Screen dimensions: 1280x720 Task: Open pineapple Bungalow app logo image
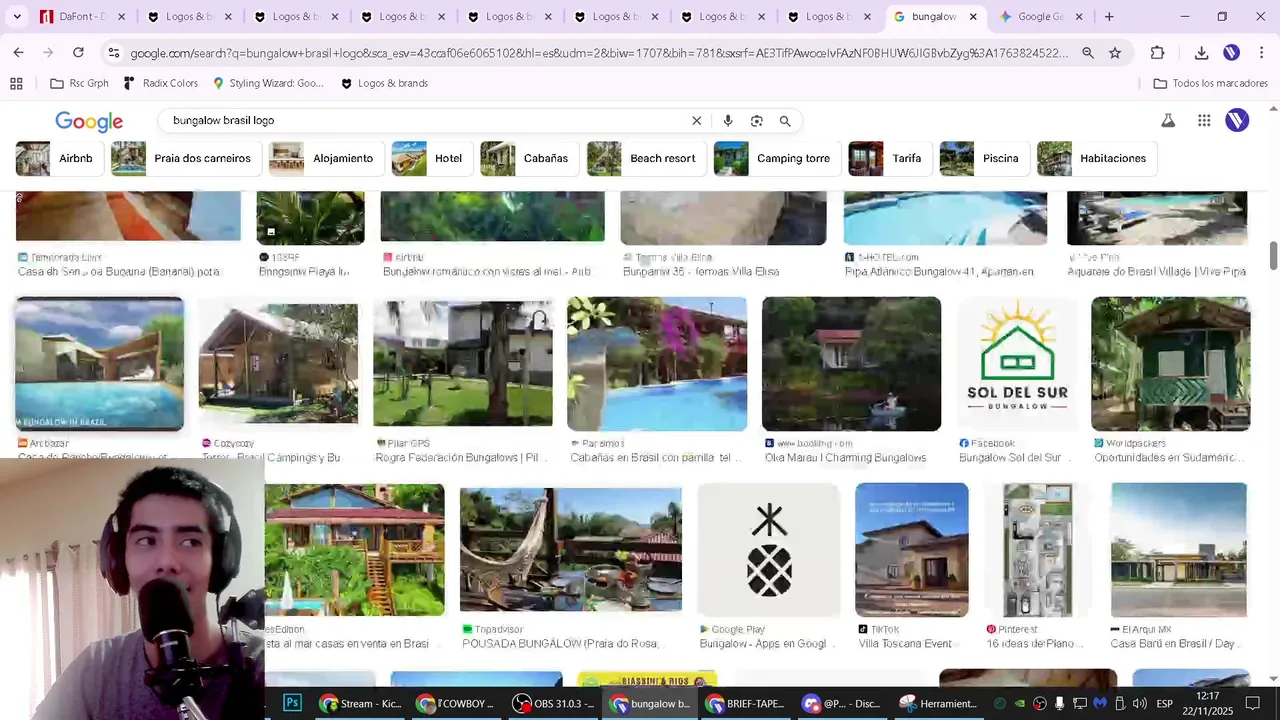pyautogui.click(x=769, y=550)
